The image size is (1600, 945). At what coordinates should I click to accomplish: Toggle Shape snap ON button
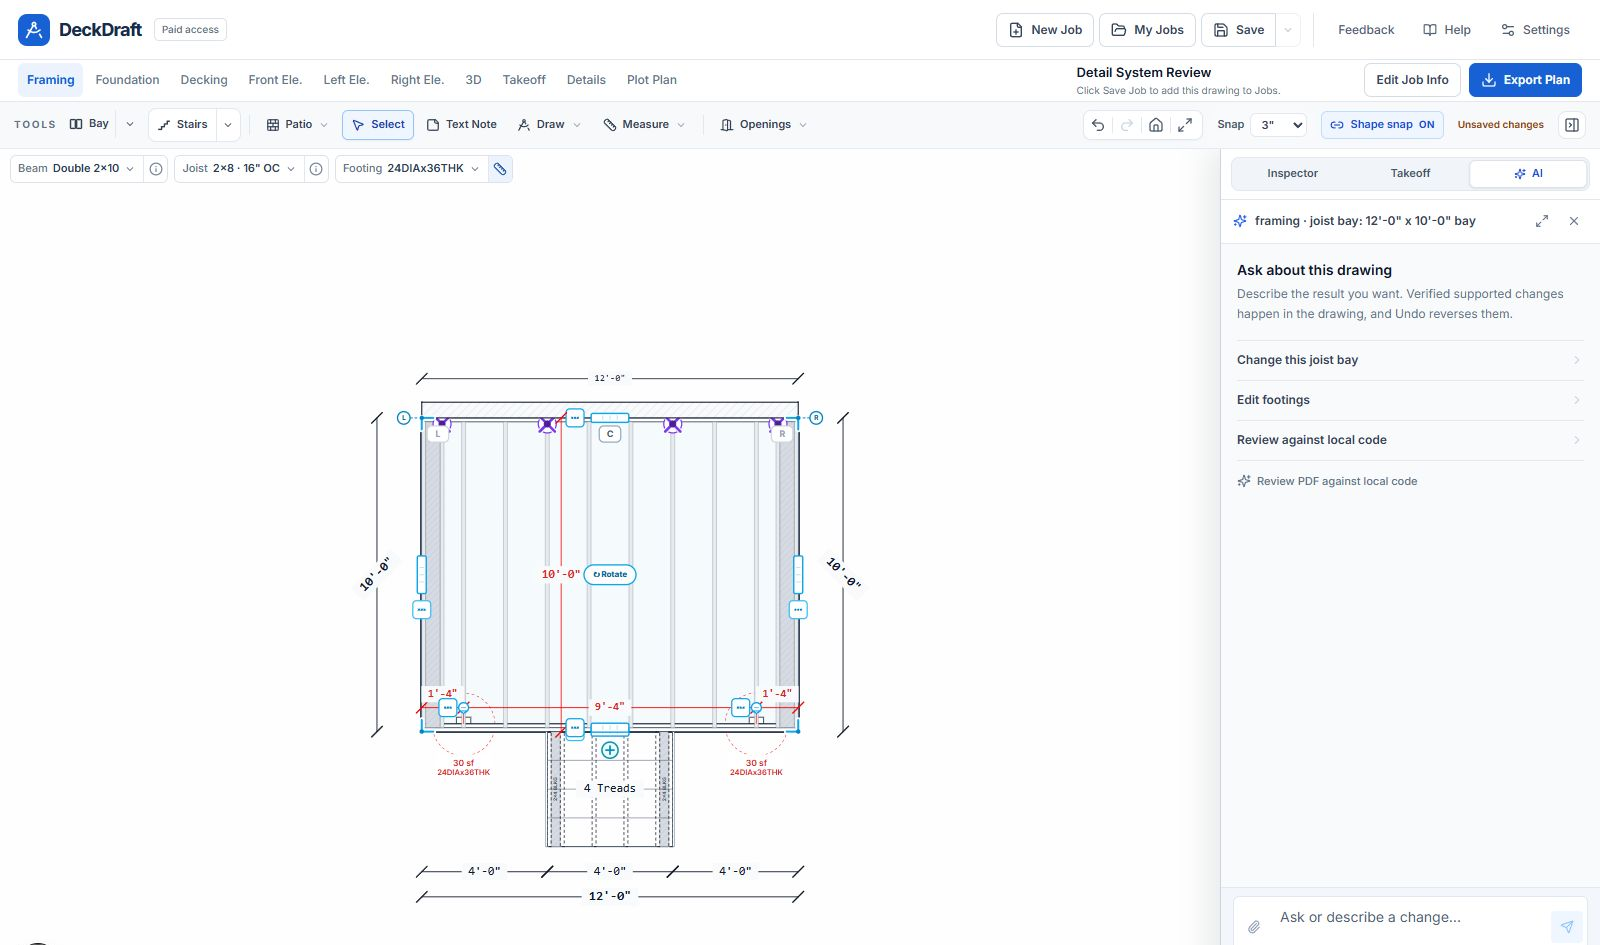point(1382,125)
